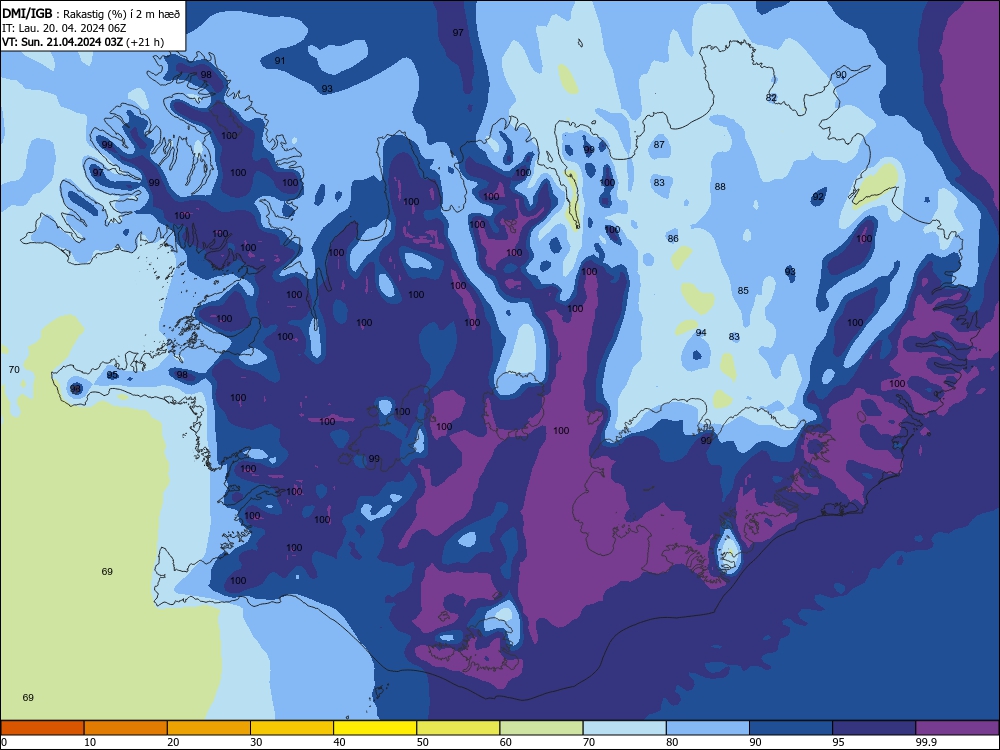Click the '92' humidity value on the map
The width and height of the screenshot is (1000, 750).
click(818, 197)
